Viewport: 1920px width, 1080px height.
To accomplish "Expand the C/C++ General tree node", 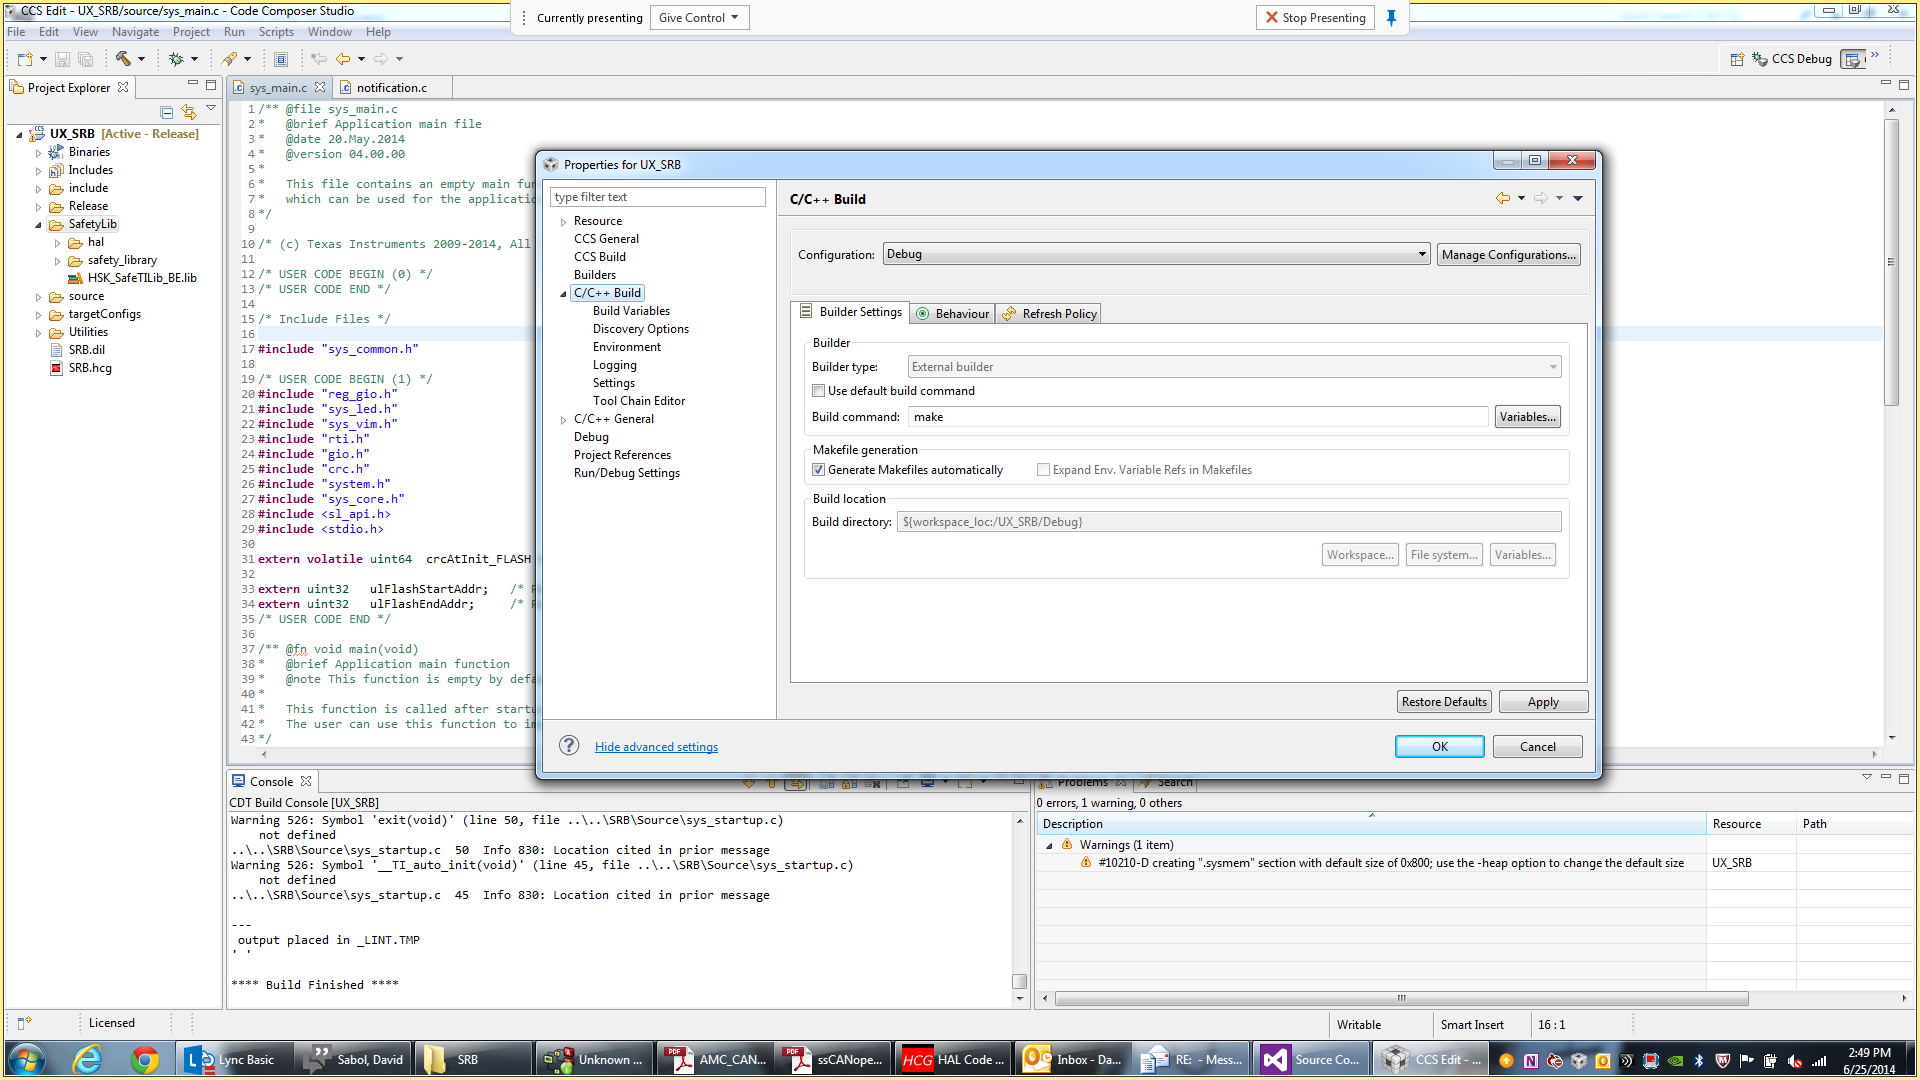I will [x=563, y=420].
